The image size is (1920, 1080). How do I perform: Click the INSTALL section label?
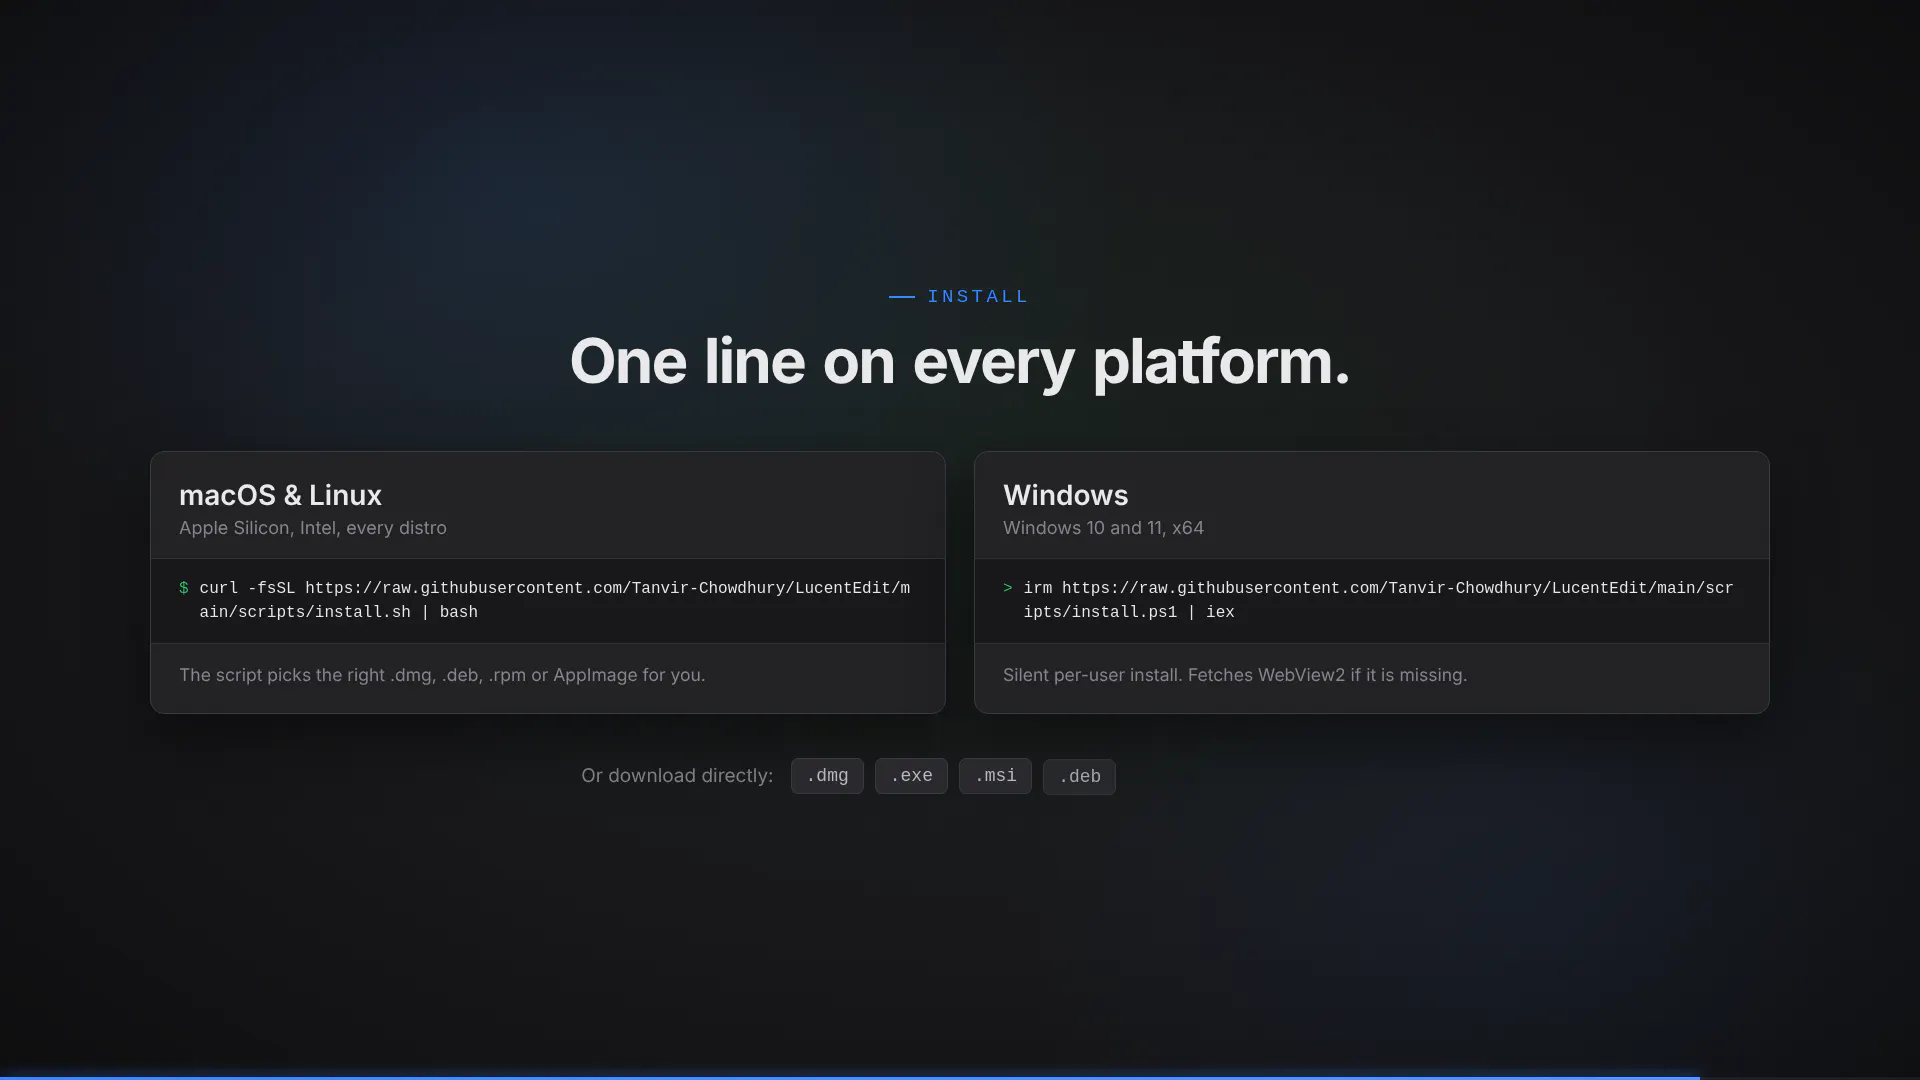(x=978, y=296)
